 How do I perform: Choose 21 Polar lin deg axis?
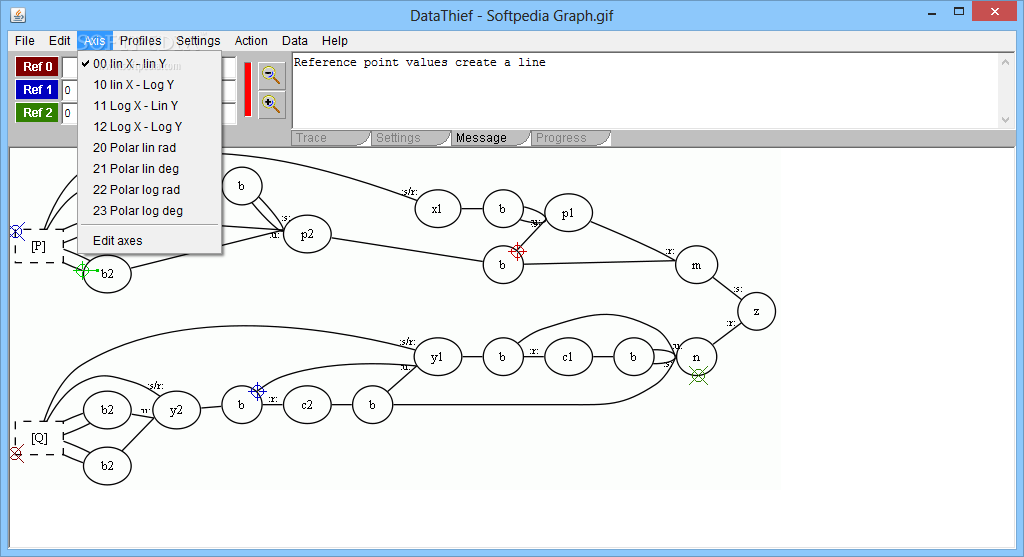pos(150,168)
